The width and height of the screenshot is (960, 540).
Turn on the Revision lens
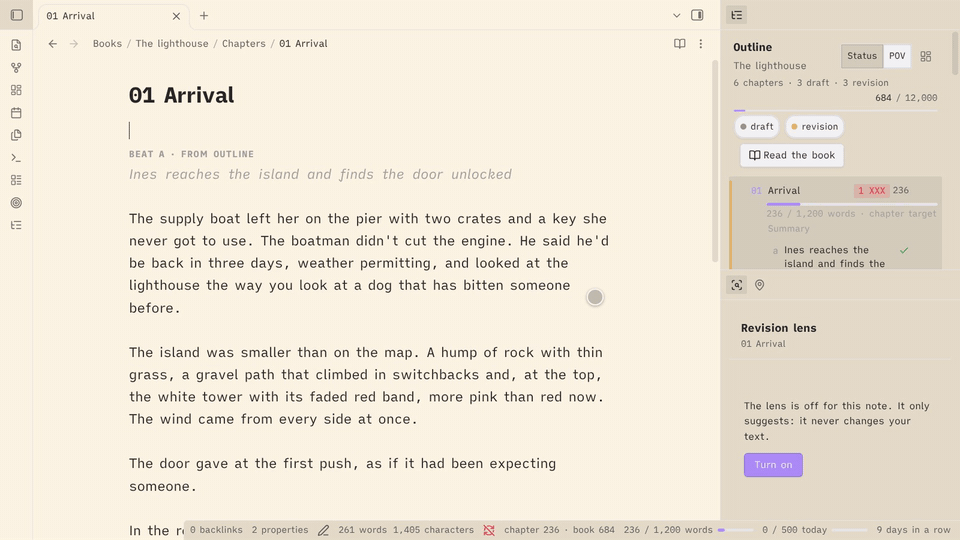pyautogui.click(x=773, y=465)
